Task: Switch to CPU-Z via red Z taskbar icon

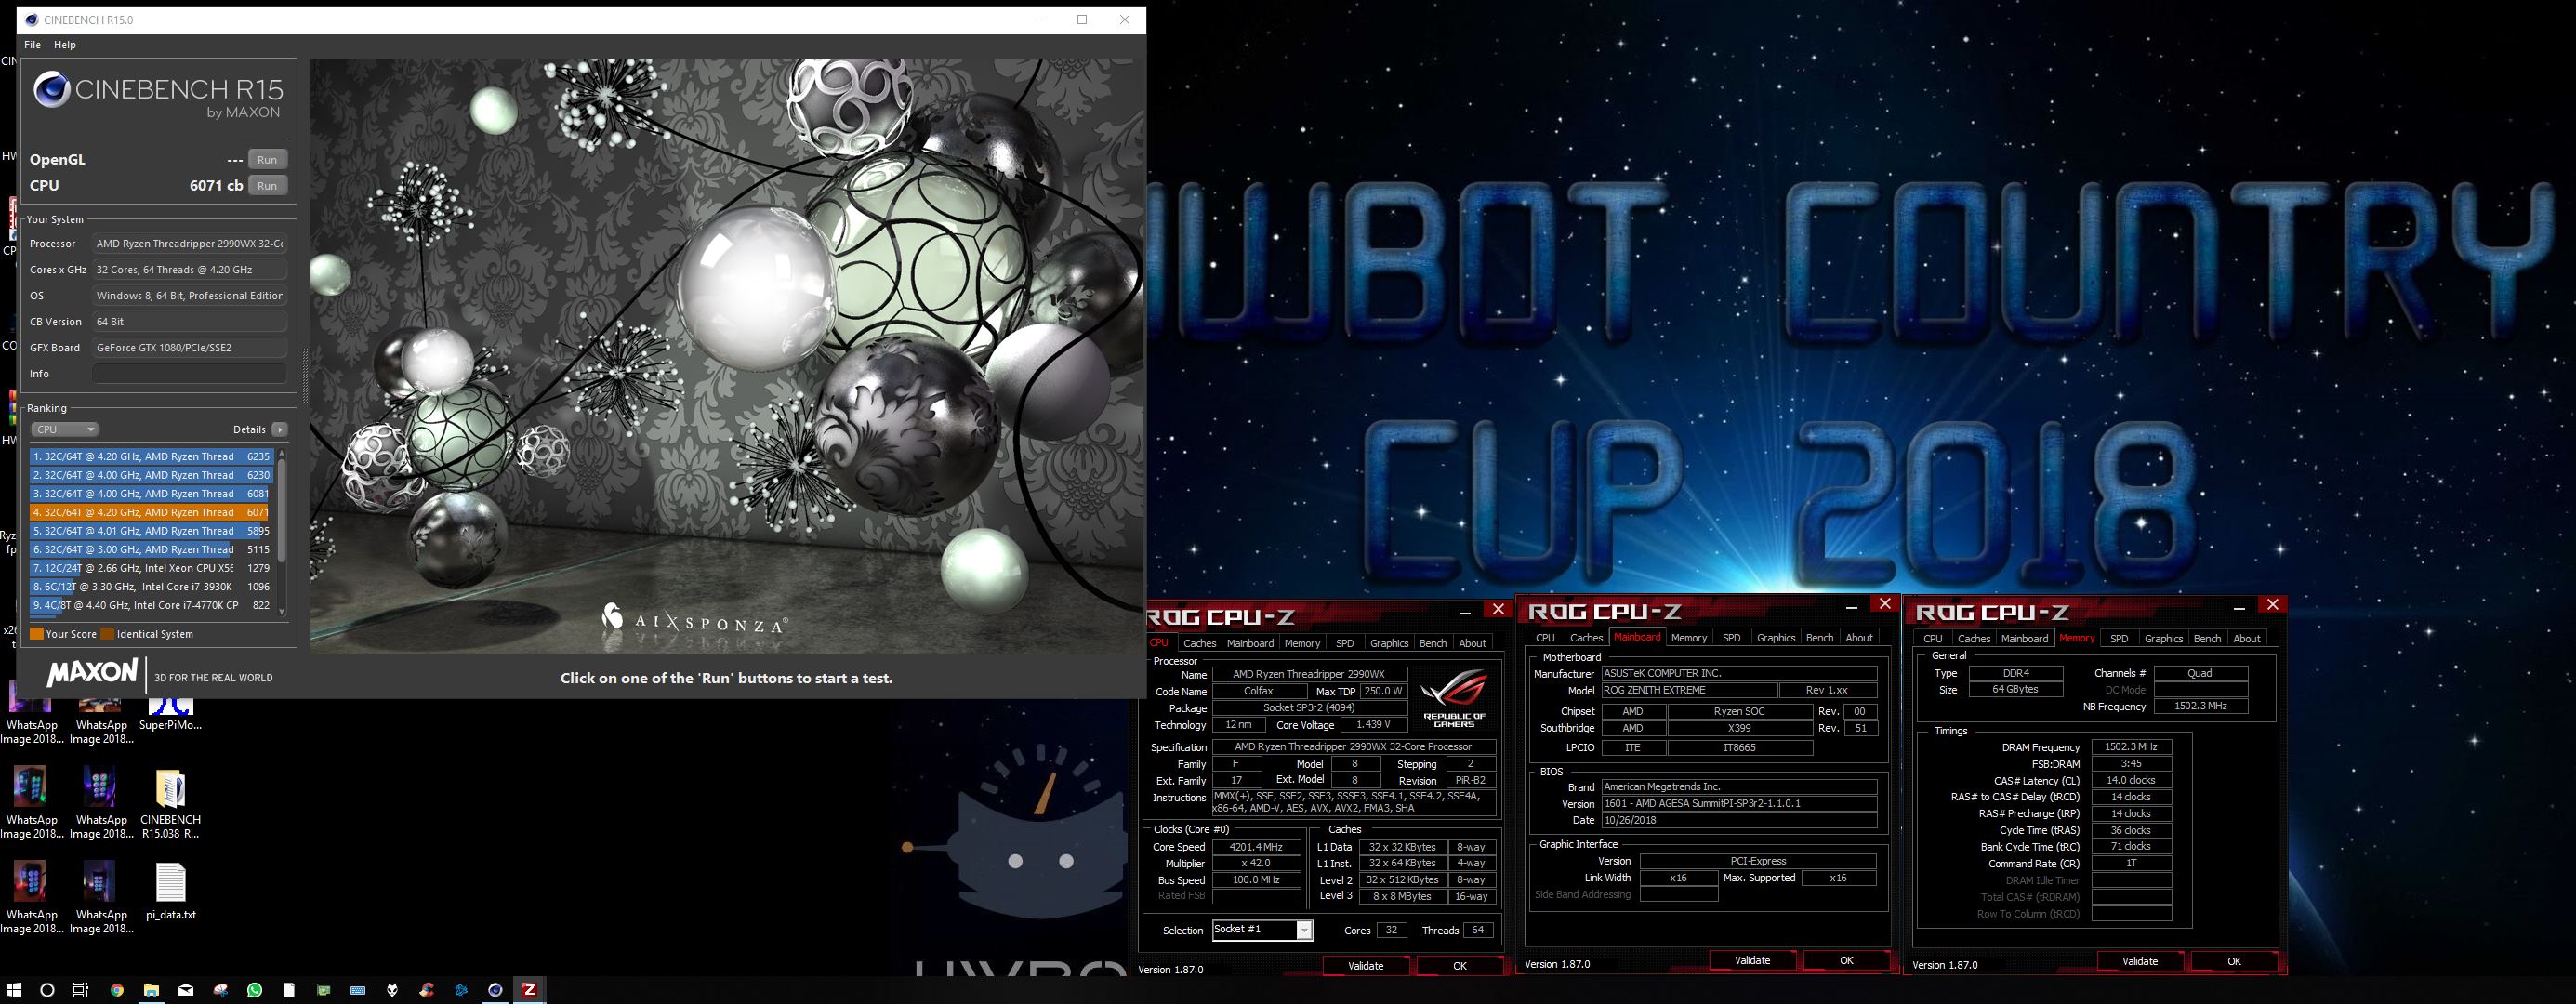Action: coord(529,990)
